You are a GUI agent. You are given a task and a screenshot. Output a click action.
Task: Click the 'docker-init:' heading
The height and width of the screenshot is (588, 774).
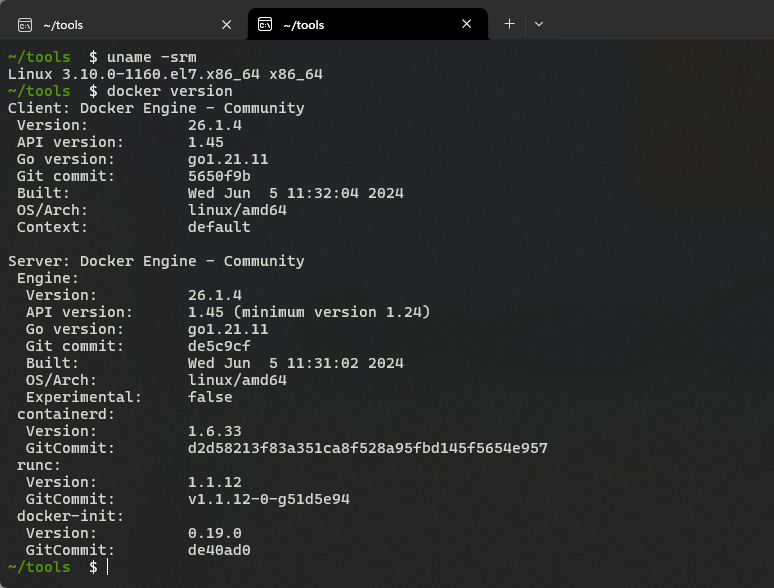coord(70,516)
